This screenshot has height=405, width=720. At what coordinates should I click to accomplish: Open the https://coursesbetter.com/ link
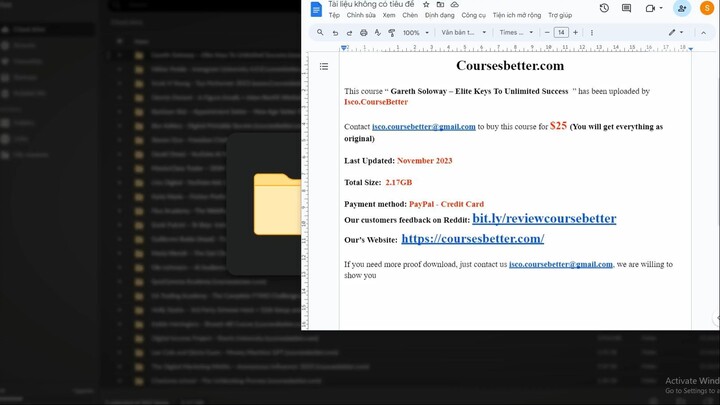pos(472,238)
